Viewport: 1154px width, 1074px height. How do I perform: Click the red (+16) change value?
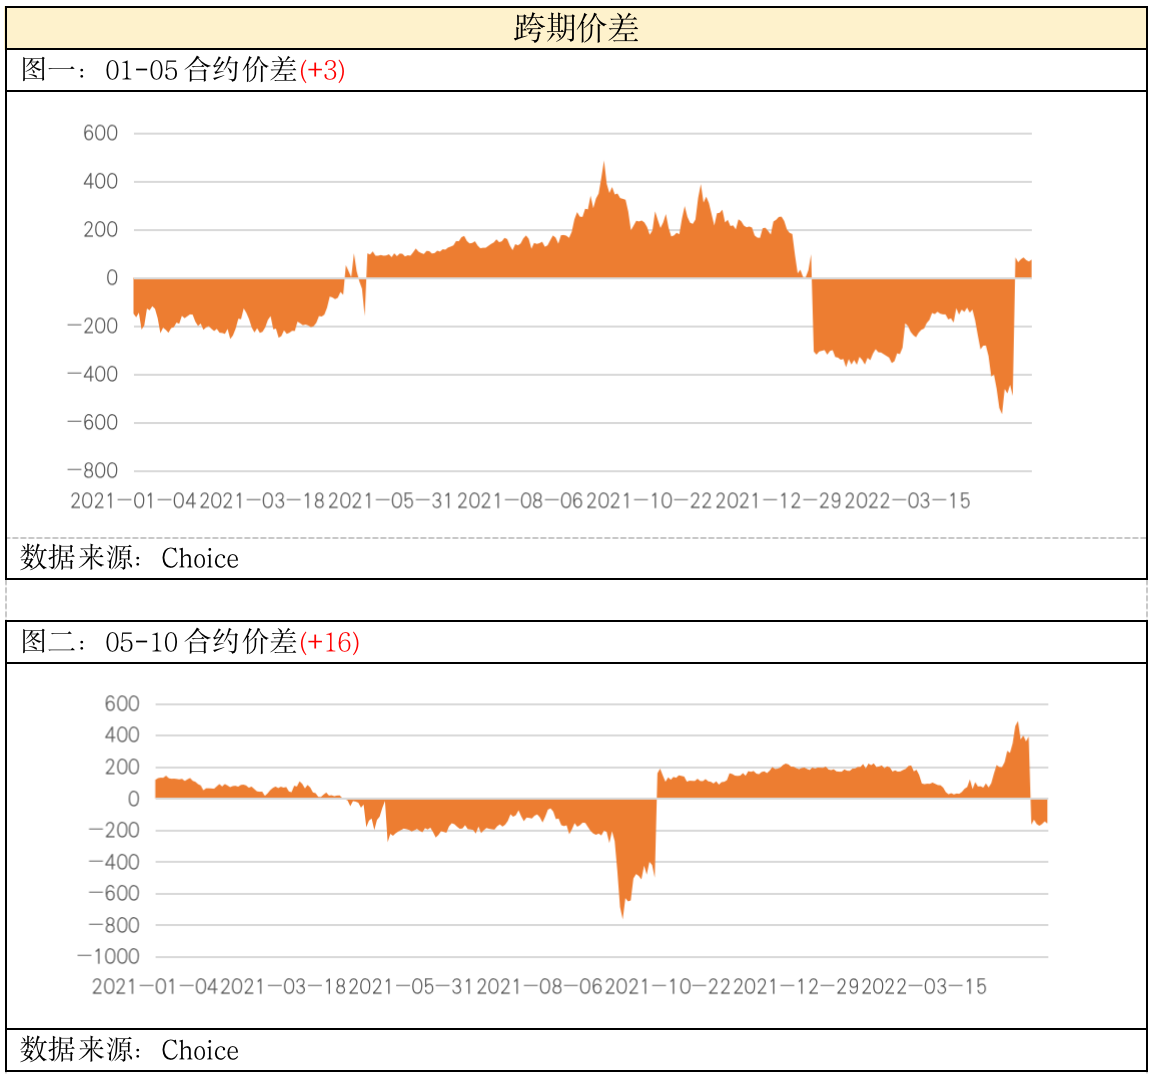click(329, 642)
